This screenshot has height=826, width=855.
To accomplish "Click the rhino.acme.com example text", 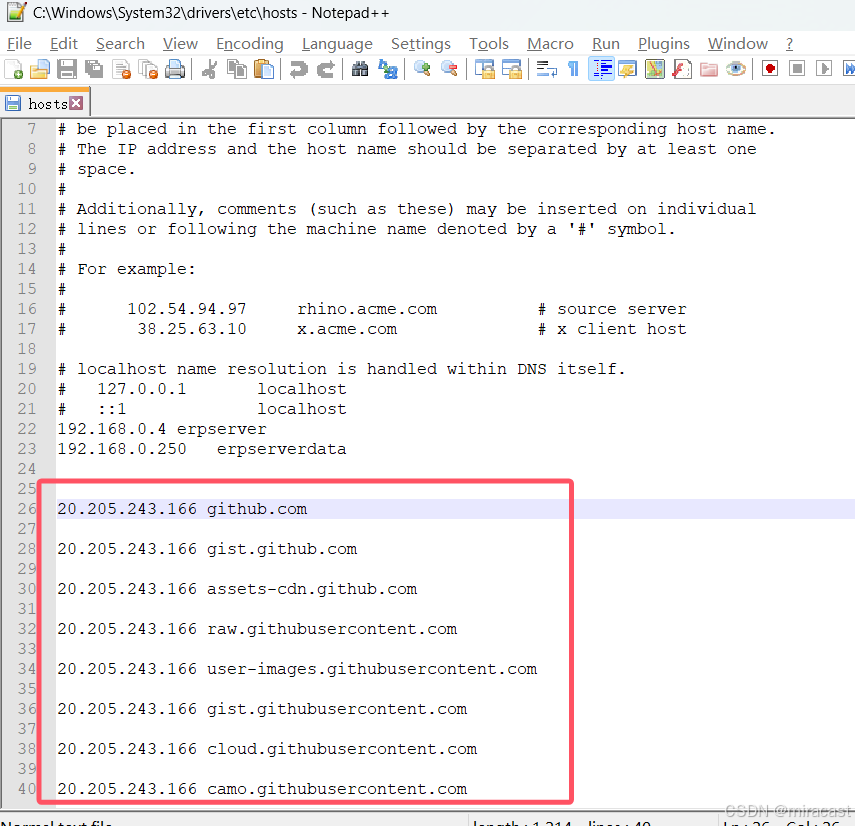I will pos(367,309).
